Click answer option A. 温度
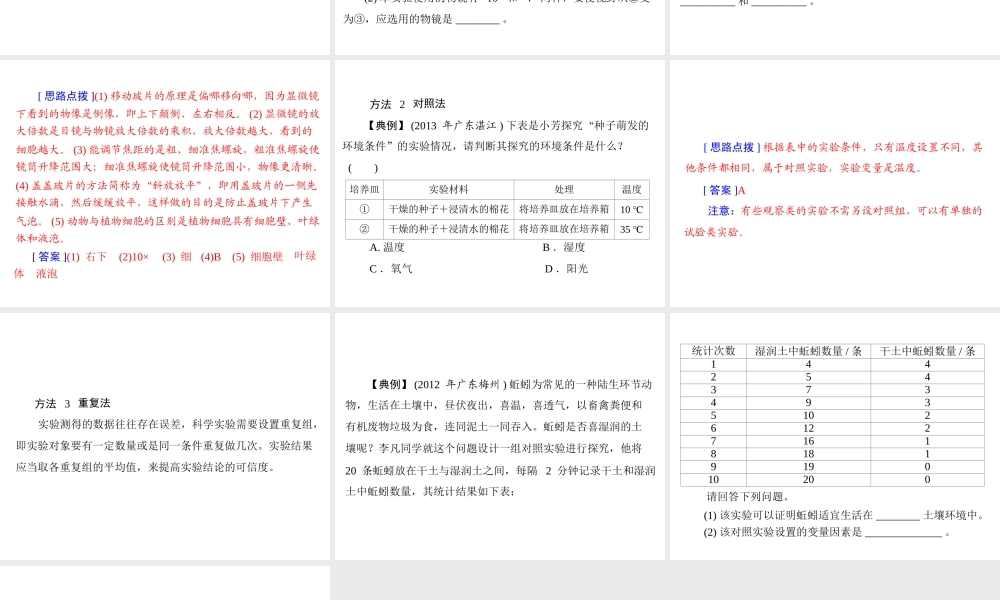 click(387, 247)
